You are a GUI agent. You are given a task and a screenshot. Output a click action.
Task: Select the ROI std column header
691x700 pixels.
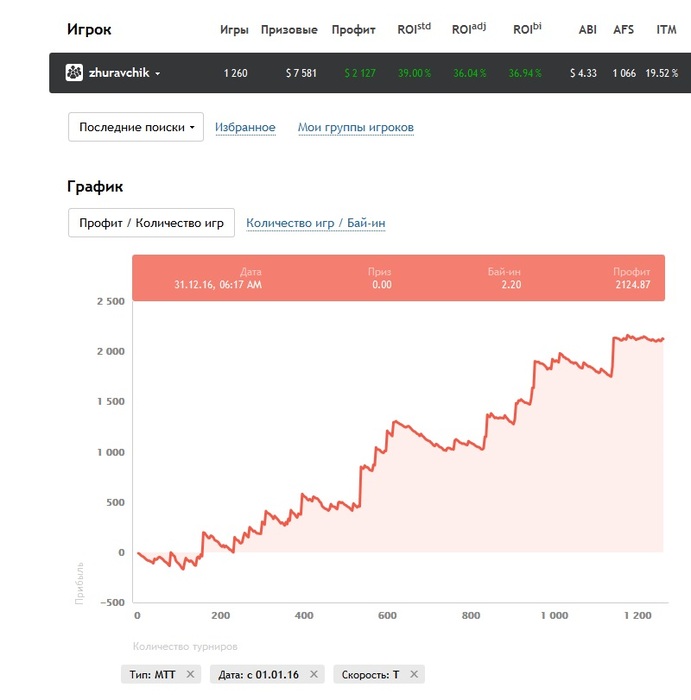413,29
